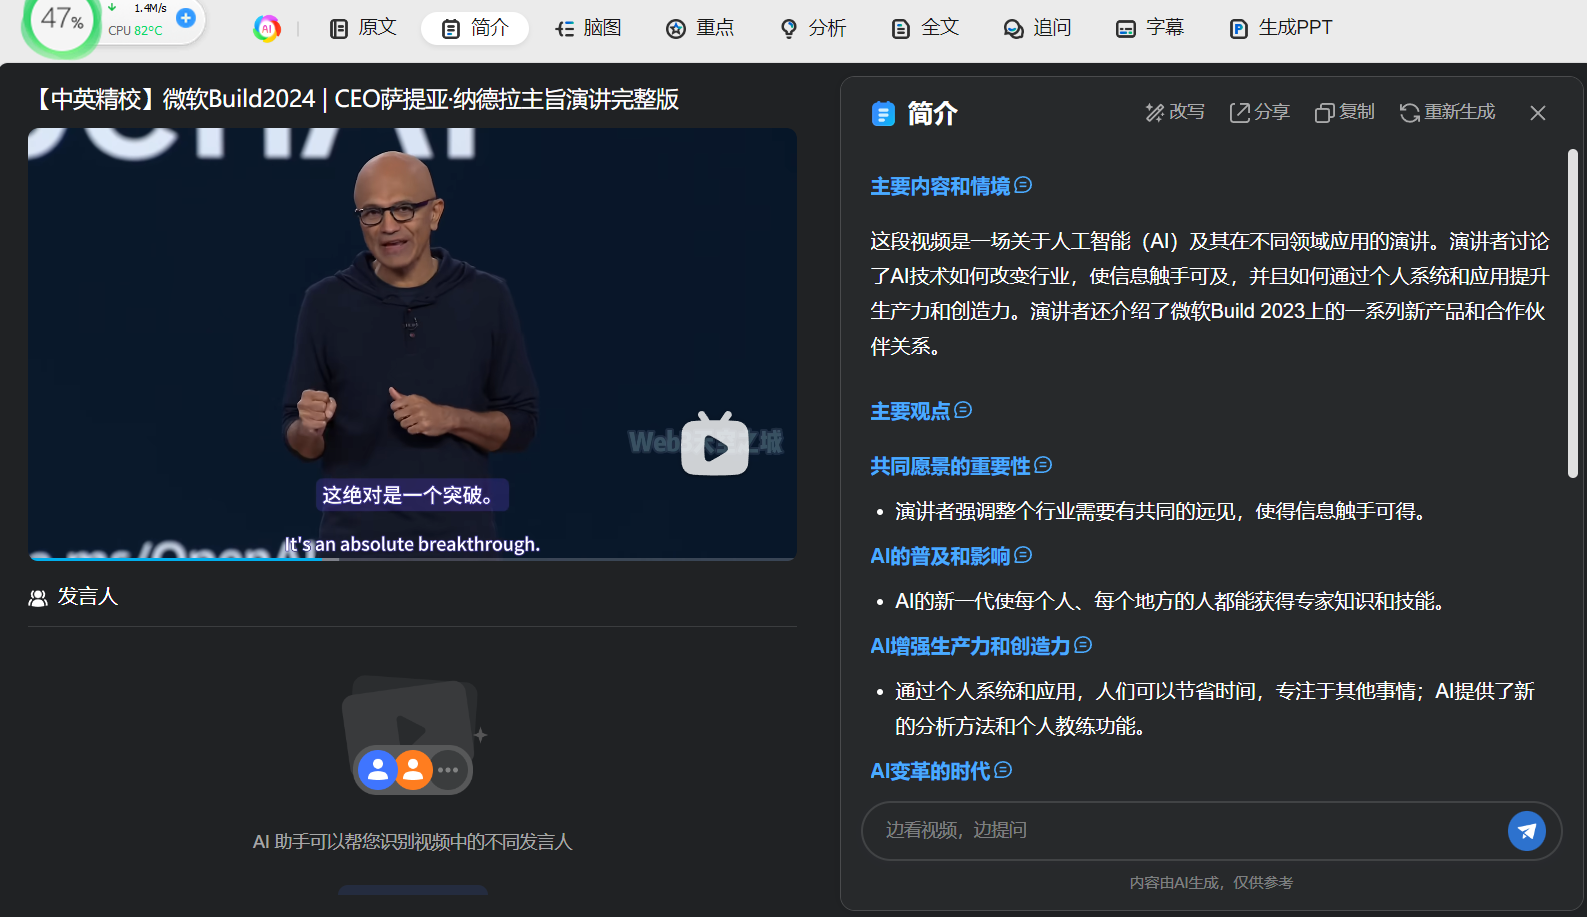Open the 脑图 mind map tab

coord(589,28)
